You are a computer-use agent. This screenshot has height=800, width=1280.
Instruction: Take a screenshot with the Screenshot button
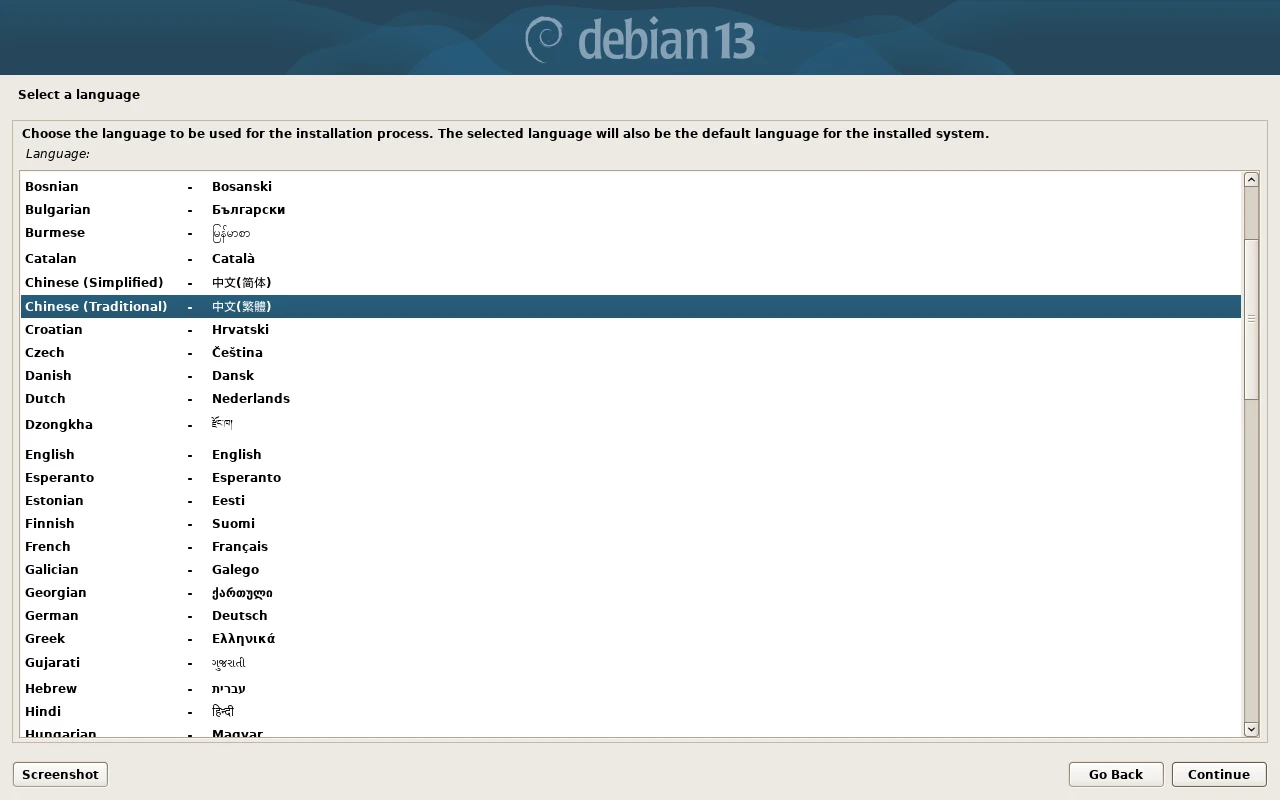click(60, 774)
